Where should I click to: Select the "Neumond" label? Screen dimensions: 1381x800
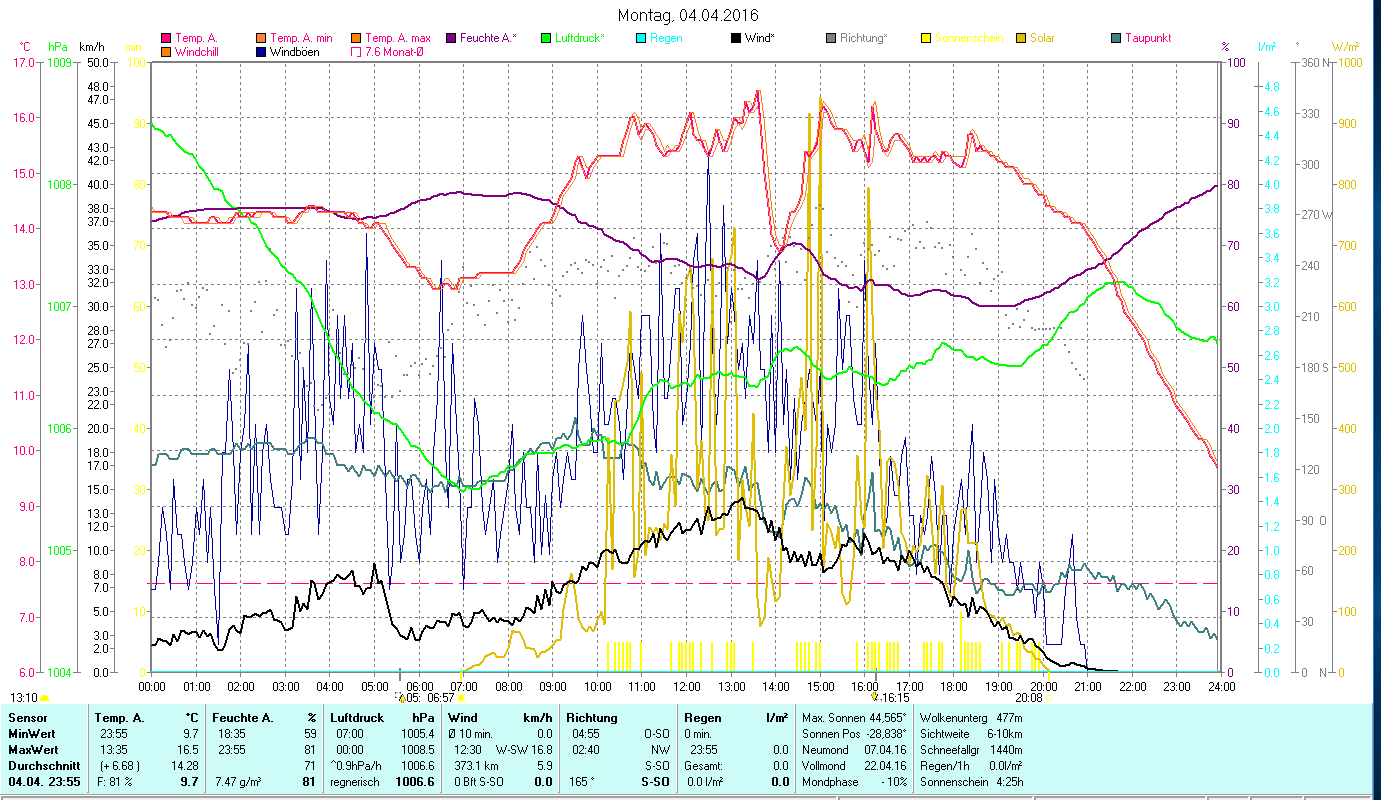(825, 749)
